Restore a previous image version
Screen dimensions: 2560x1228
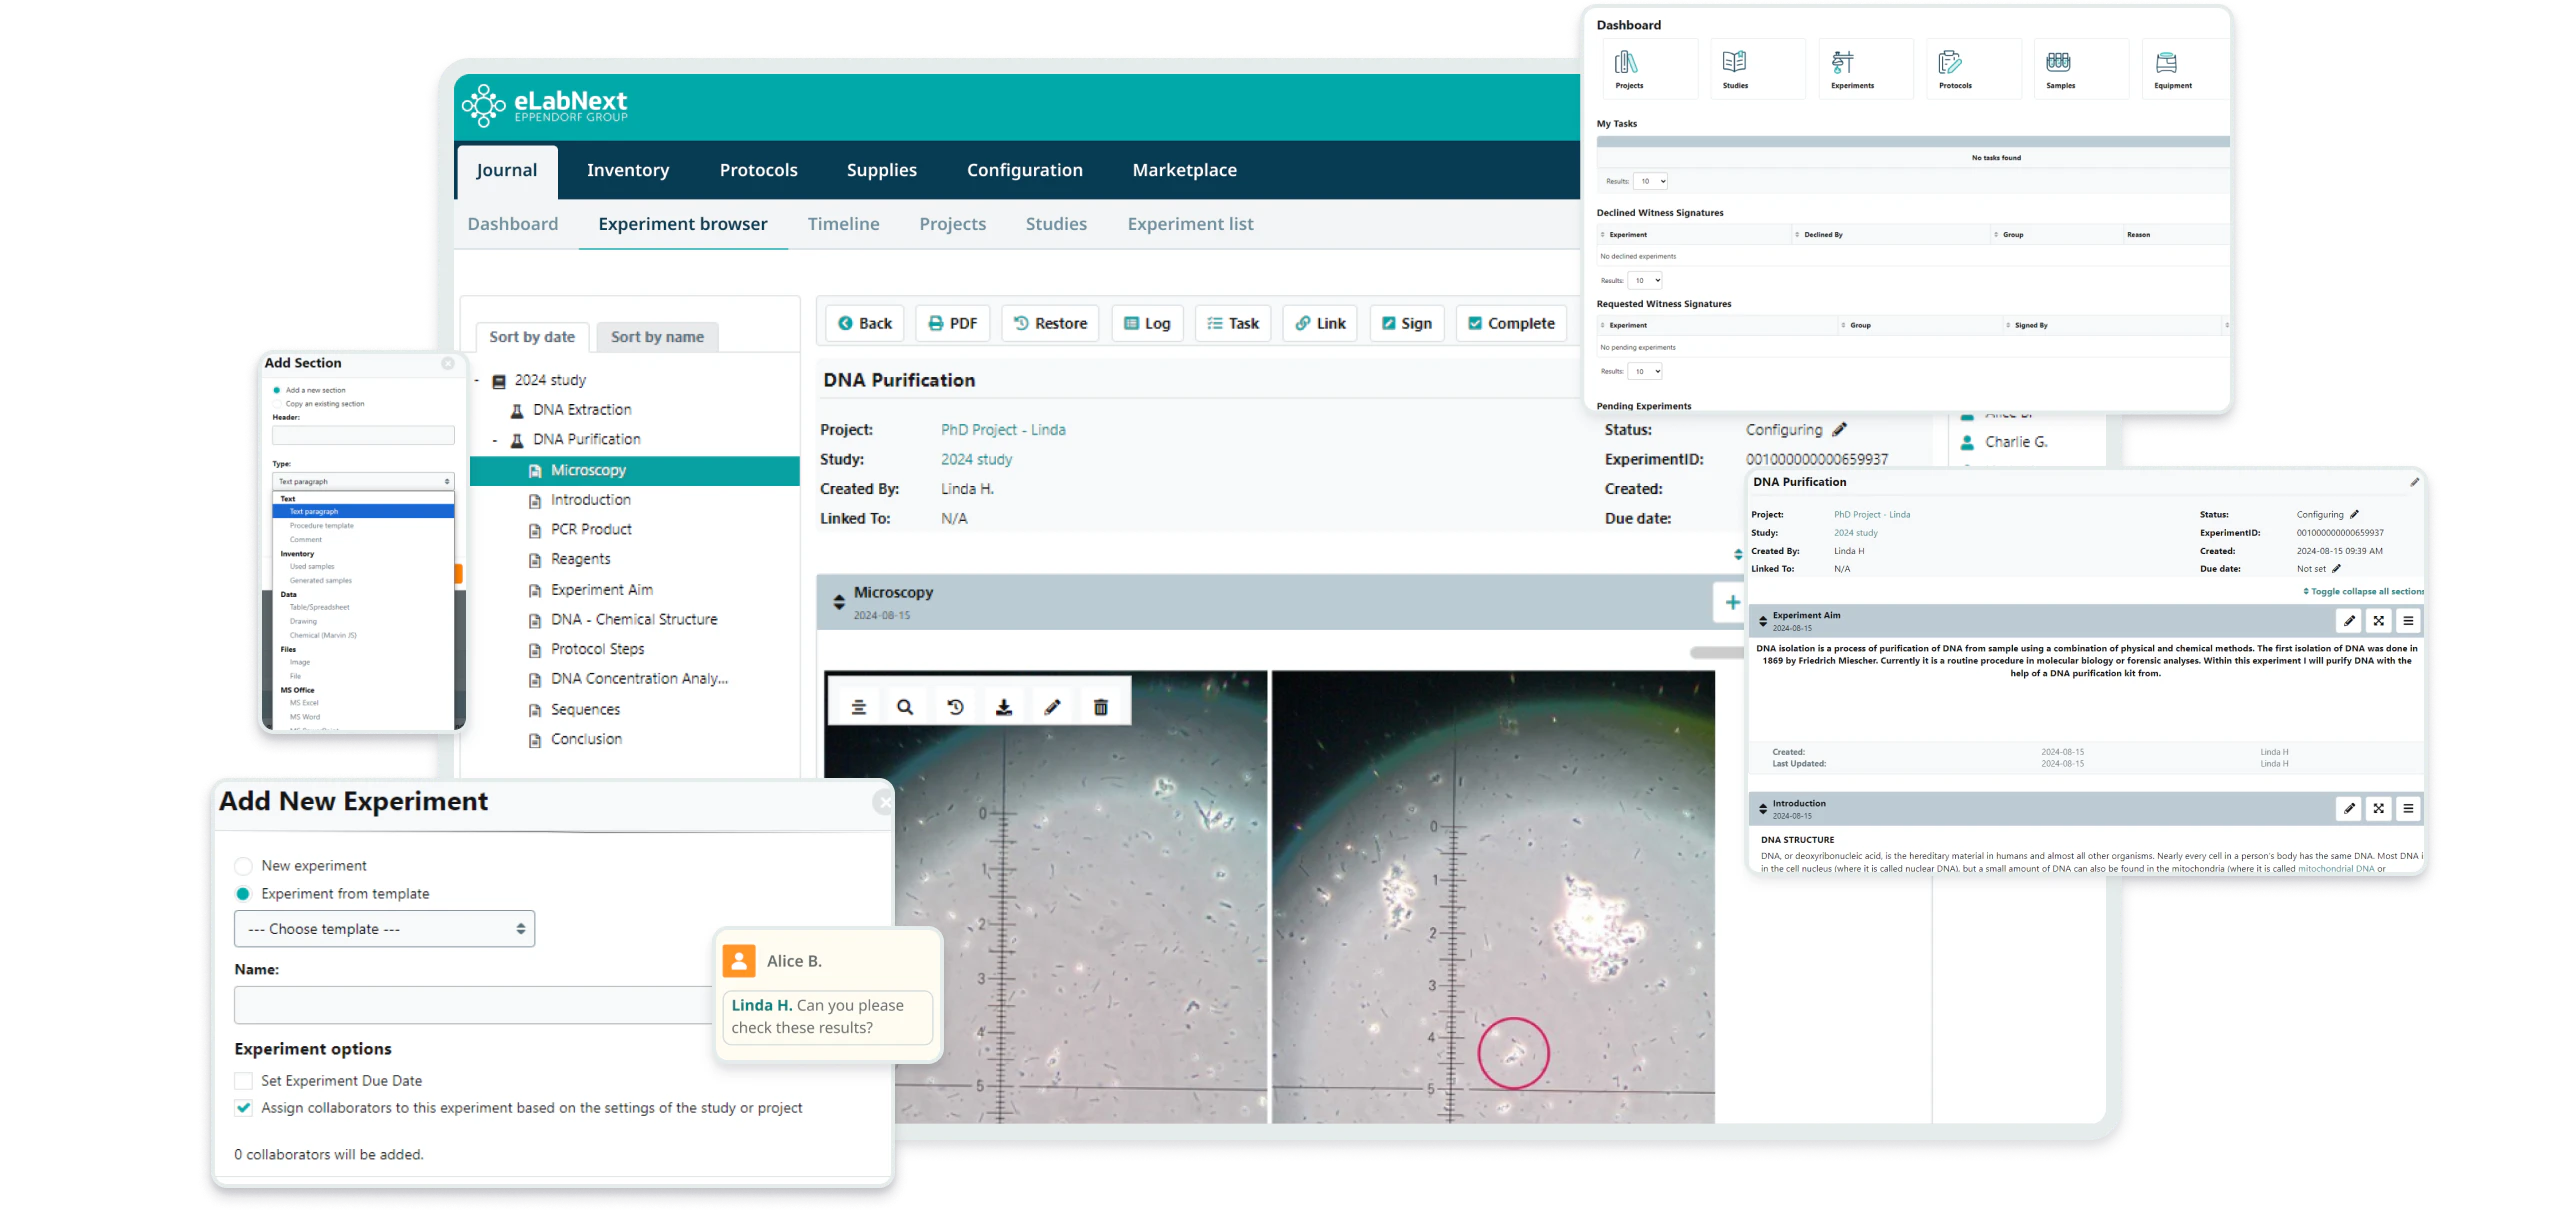954,705
